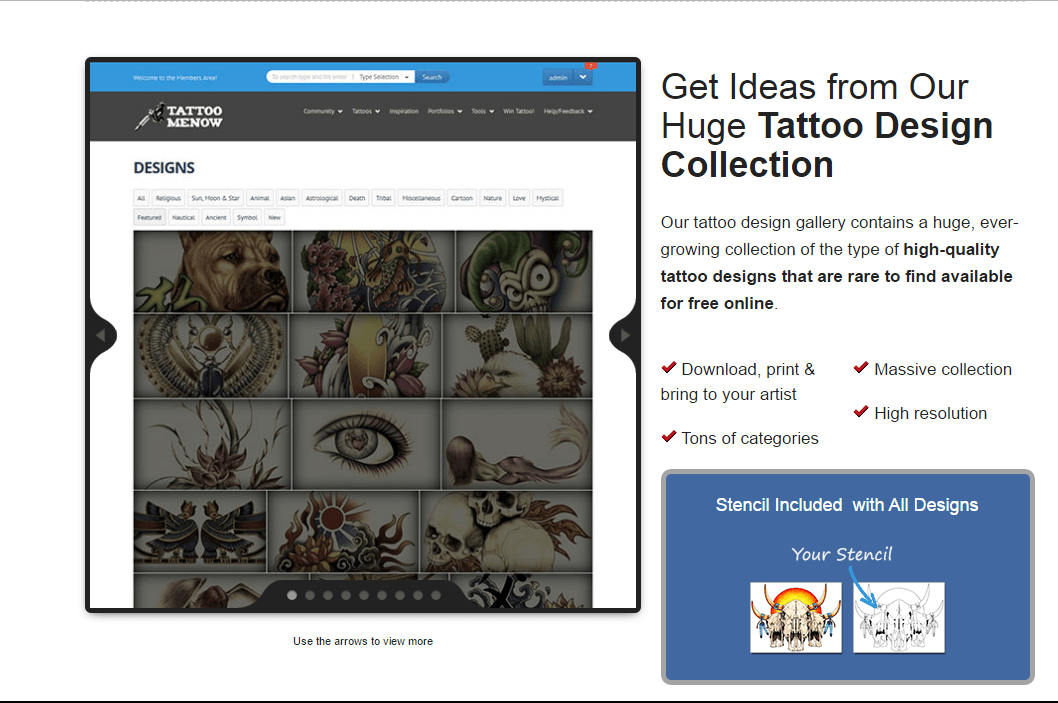This screenshot has width=1058, height=703.
Task: Click the Use the arrows to view more link
Action: click(x=362, y=641)
